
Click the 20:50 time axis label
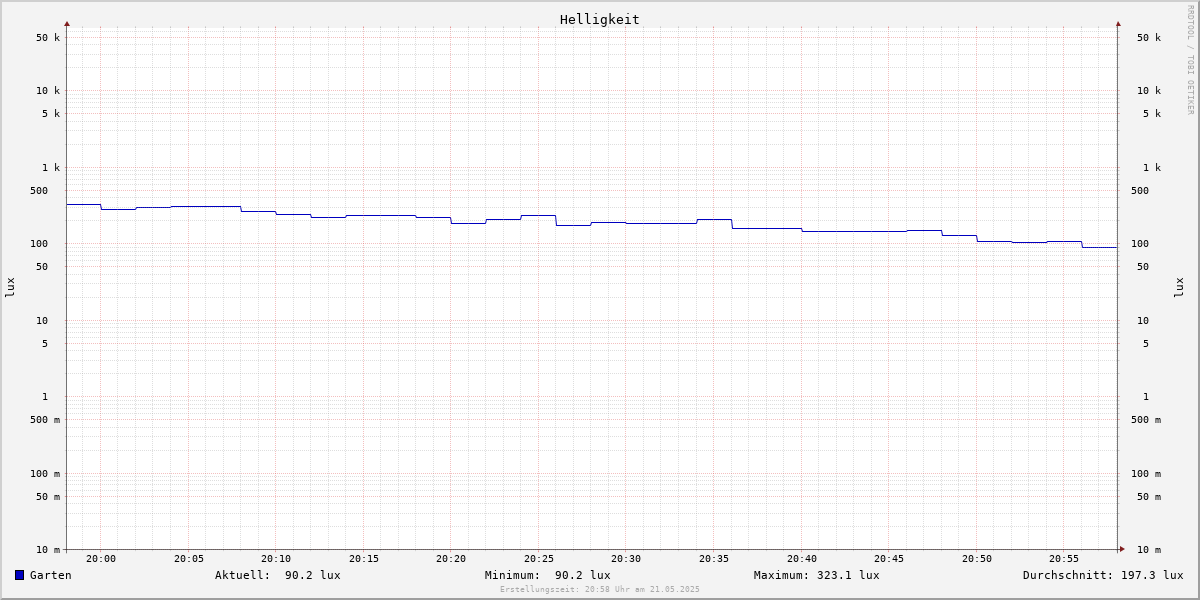click(977, 559)
